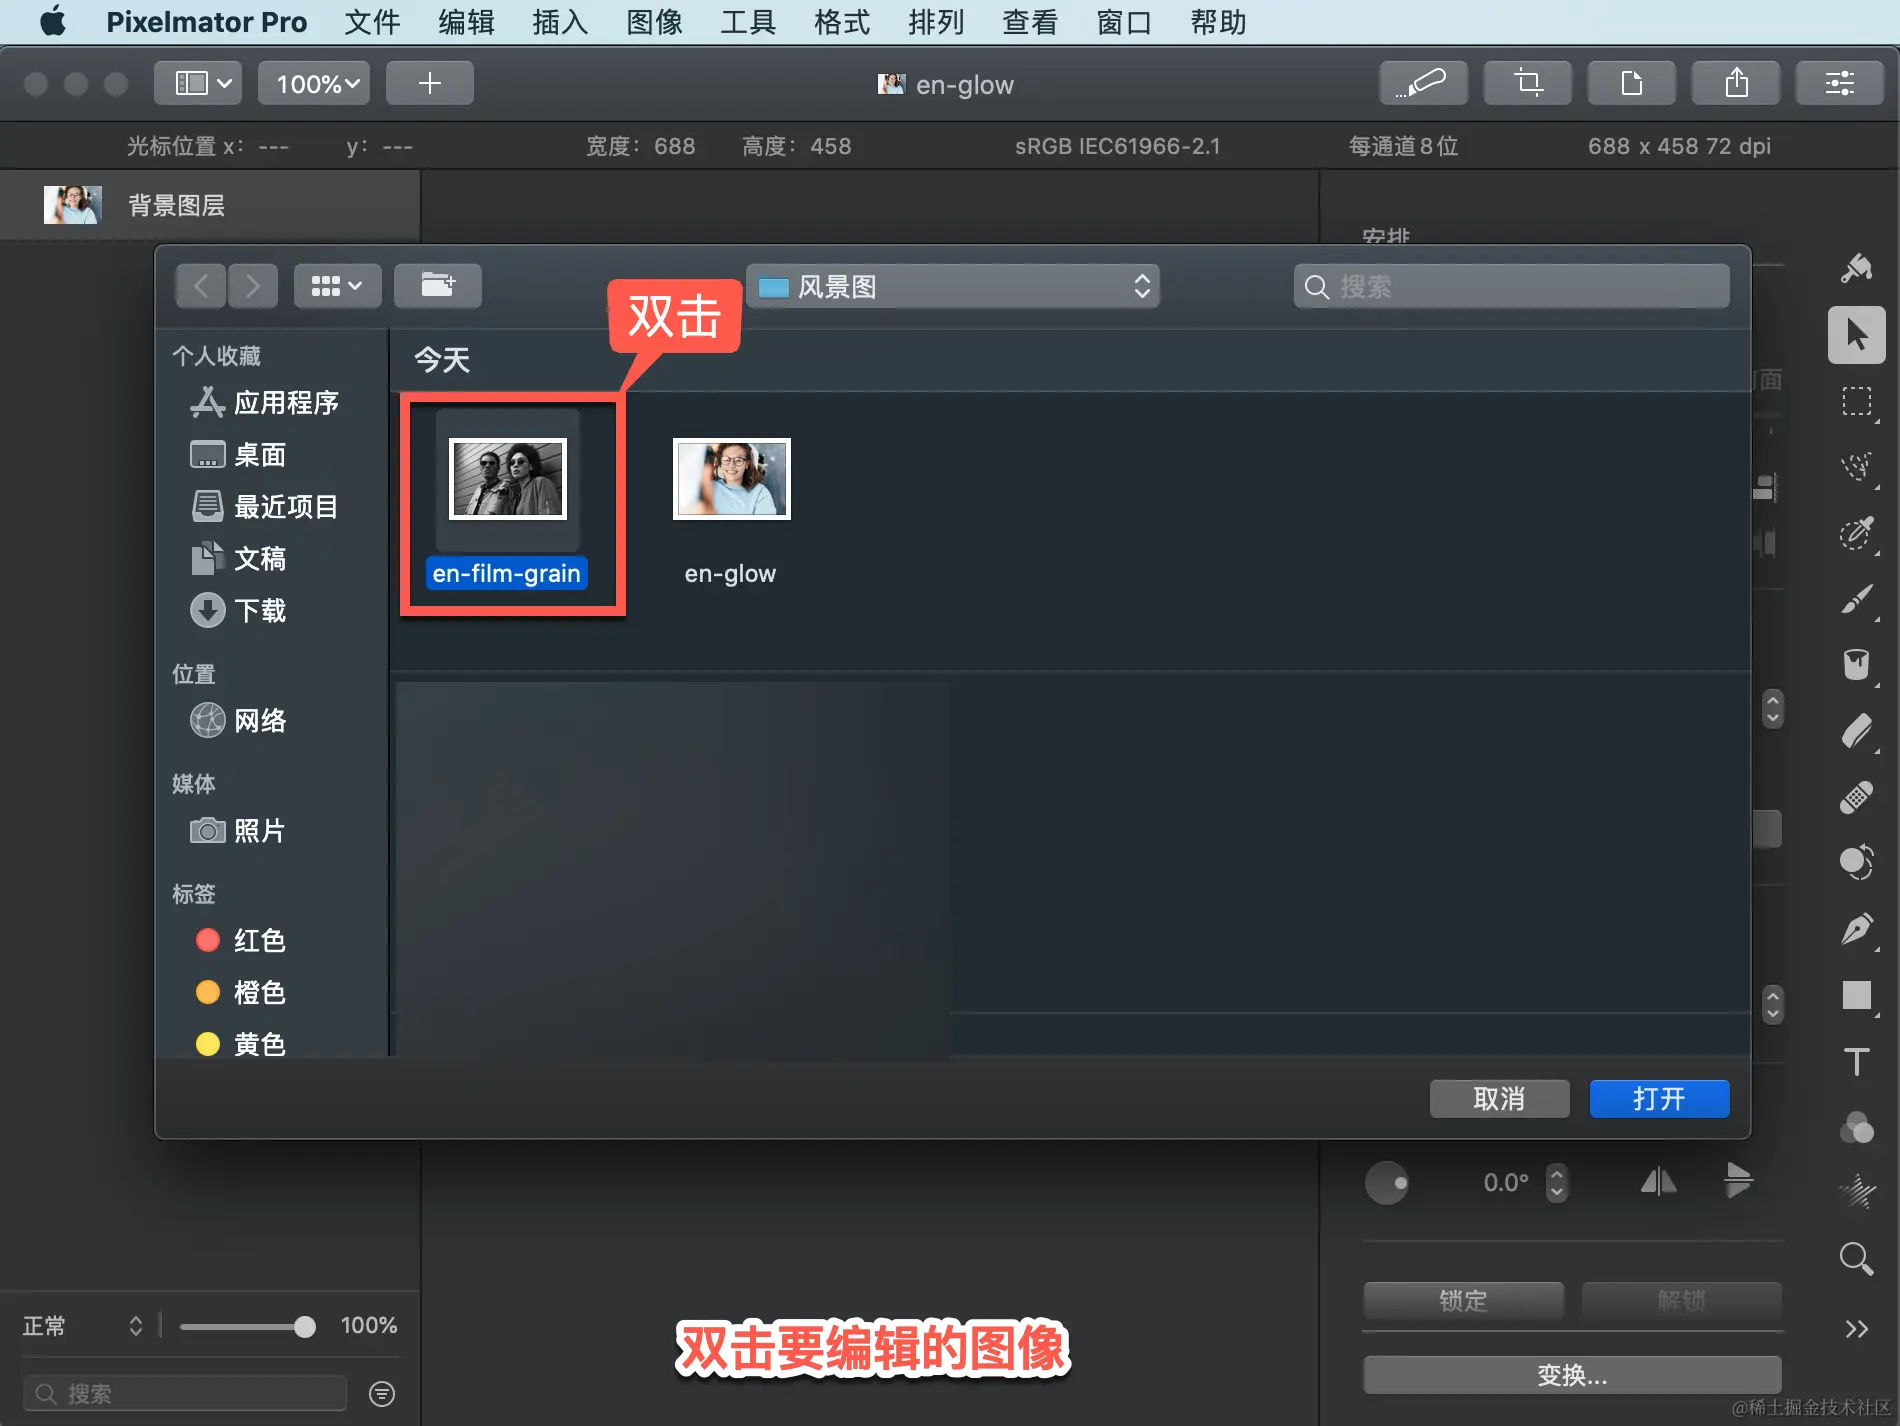This screenshot has width=1900, height=1426.
Task: Change the dialog icon view mode dropdown
Action: 338,286
